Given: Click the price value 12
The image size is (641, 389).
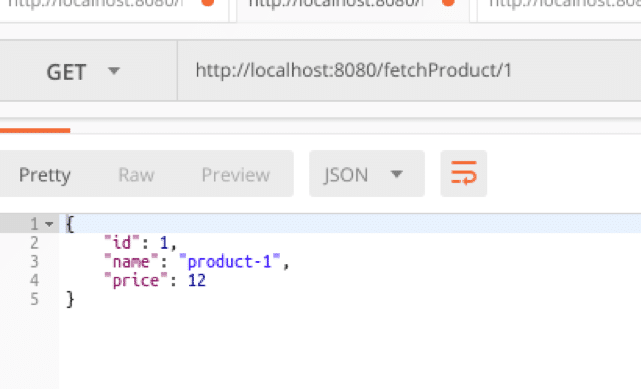Looking at the screenshot, I should (197, 281).
